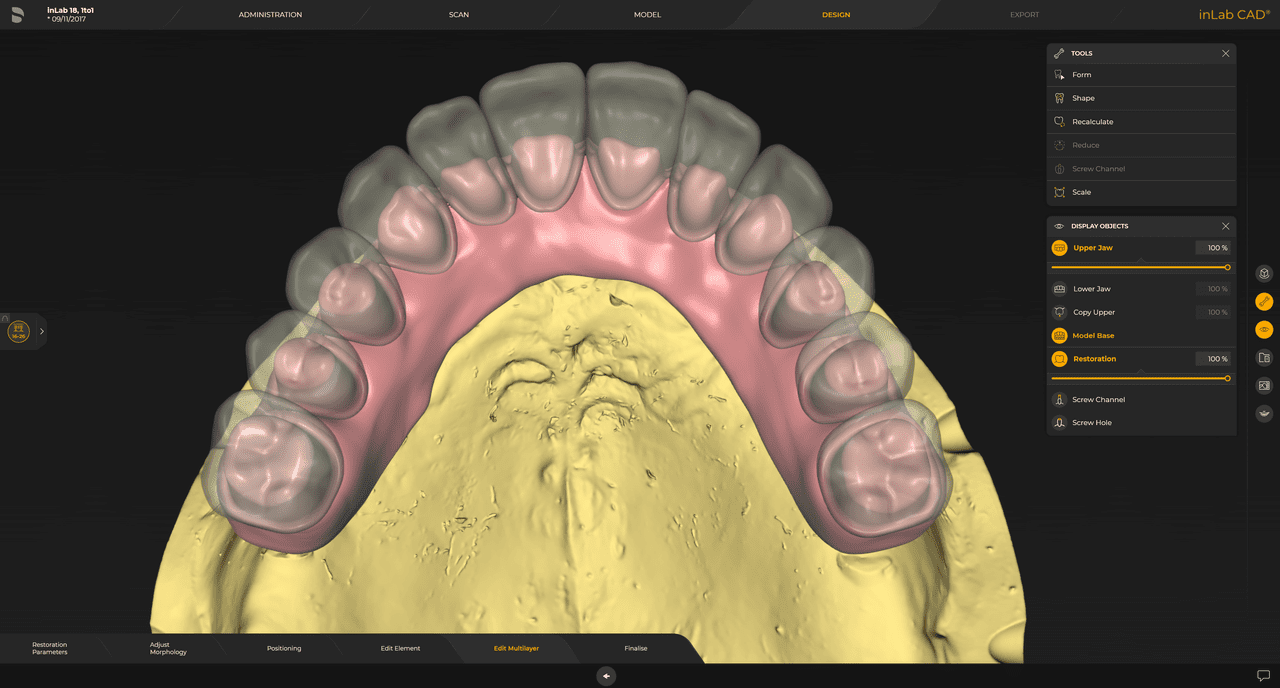
Task: Collapse the Tools panel with its X
Action: 1225,53
